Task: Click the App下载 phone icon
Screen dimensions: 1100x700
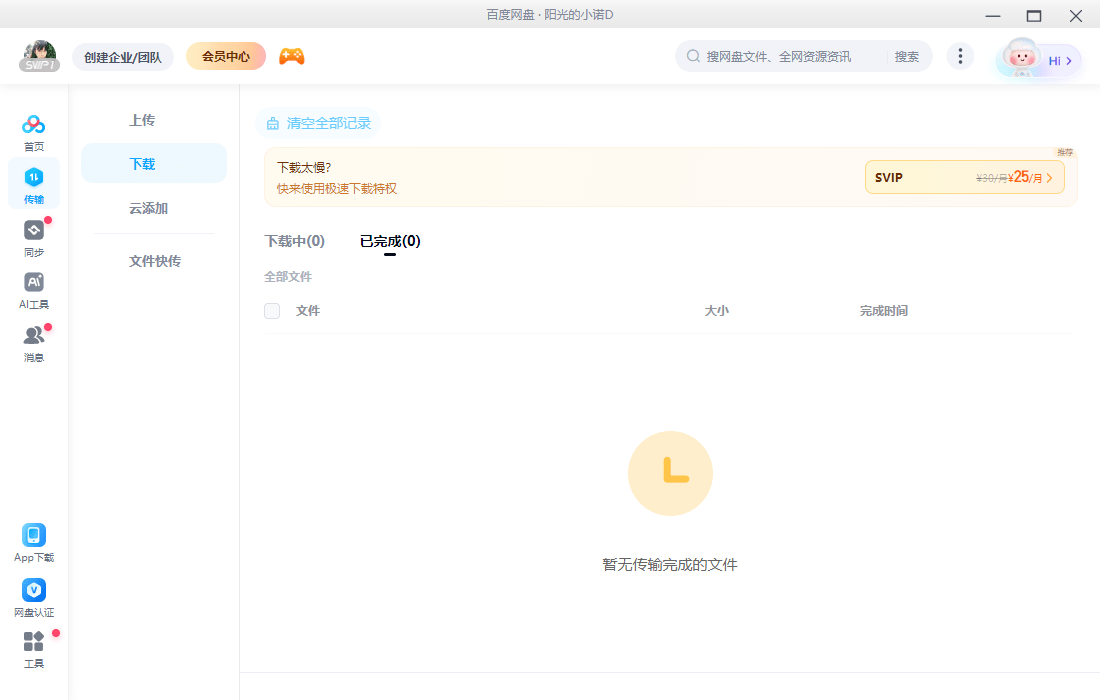Action: (x=33, y=536)
